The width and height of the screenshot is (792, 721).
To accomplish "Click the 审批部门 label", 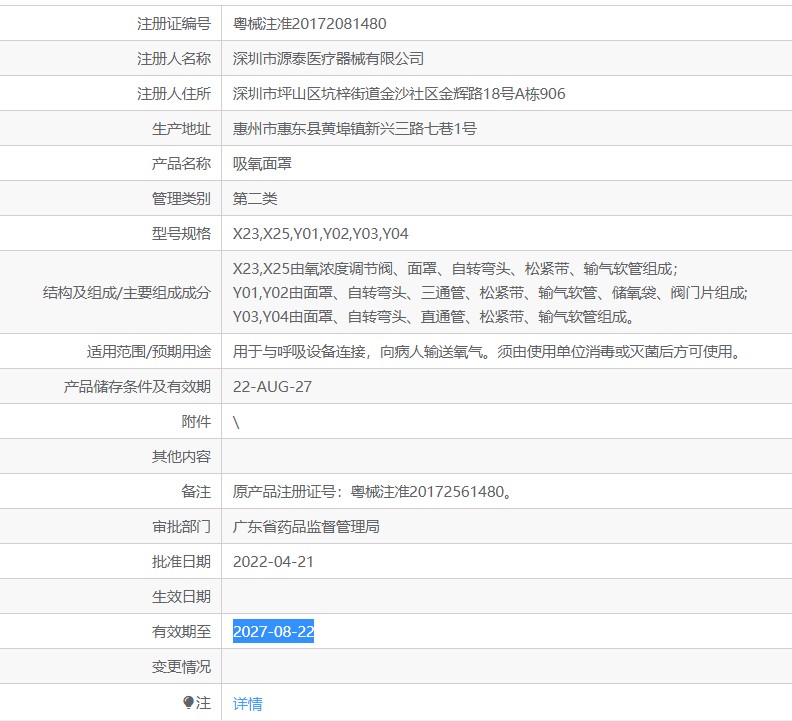I will pos(181,526).
